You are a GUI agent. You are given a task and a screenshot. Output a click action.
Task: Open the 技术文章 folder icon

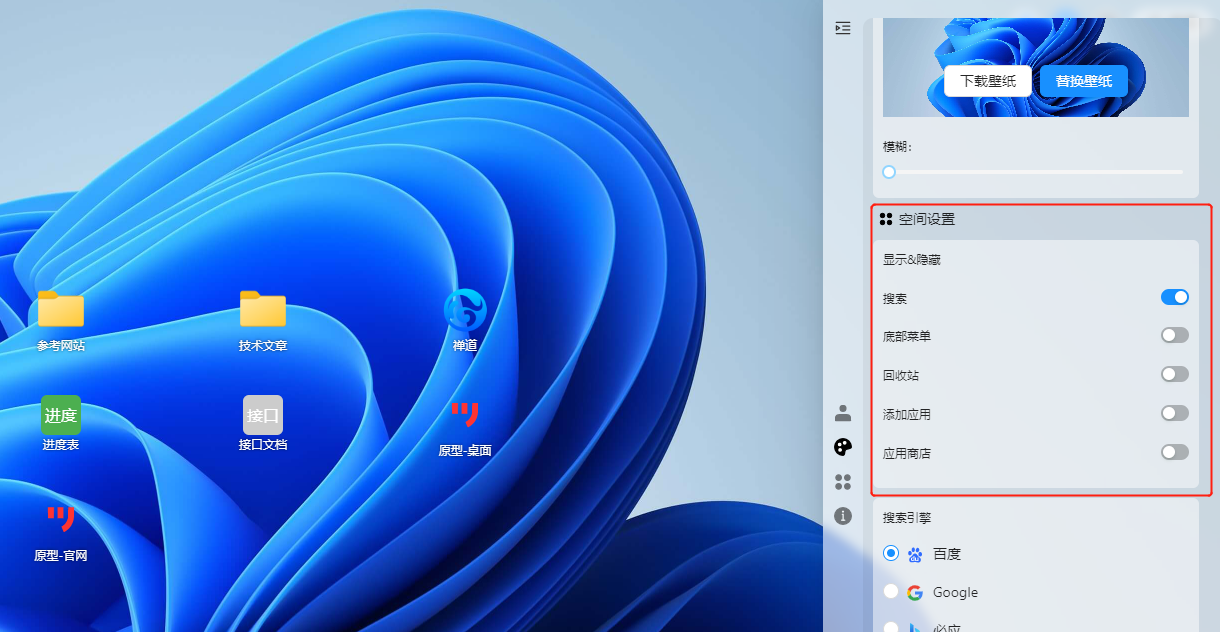click(263, 309)
